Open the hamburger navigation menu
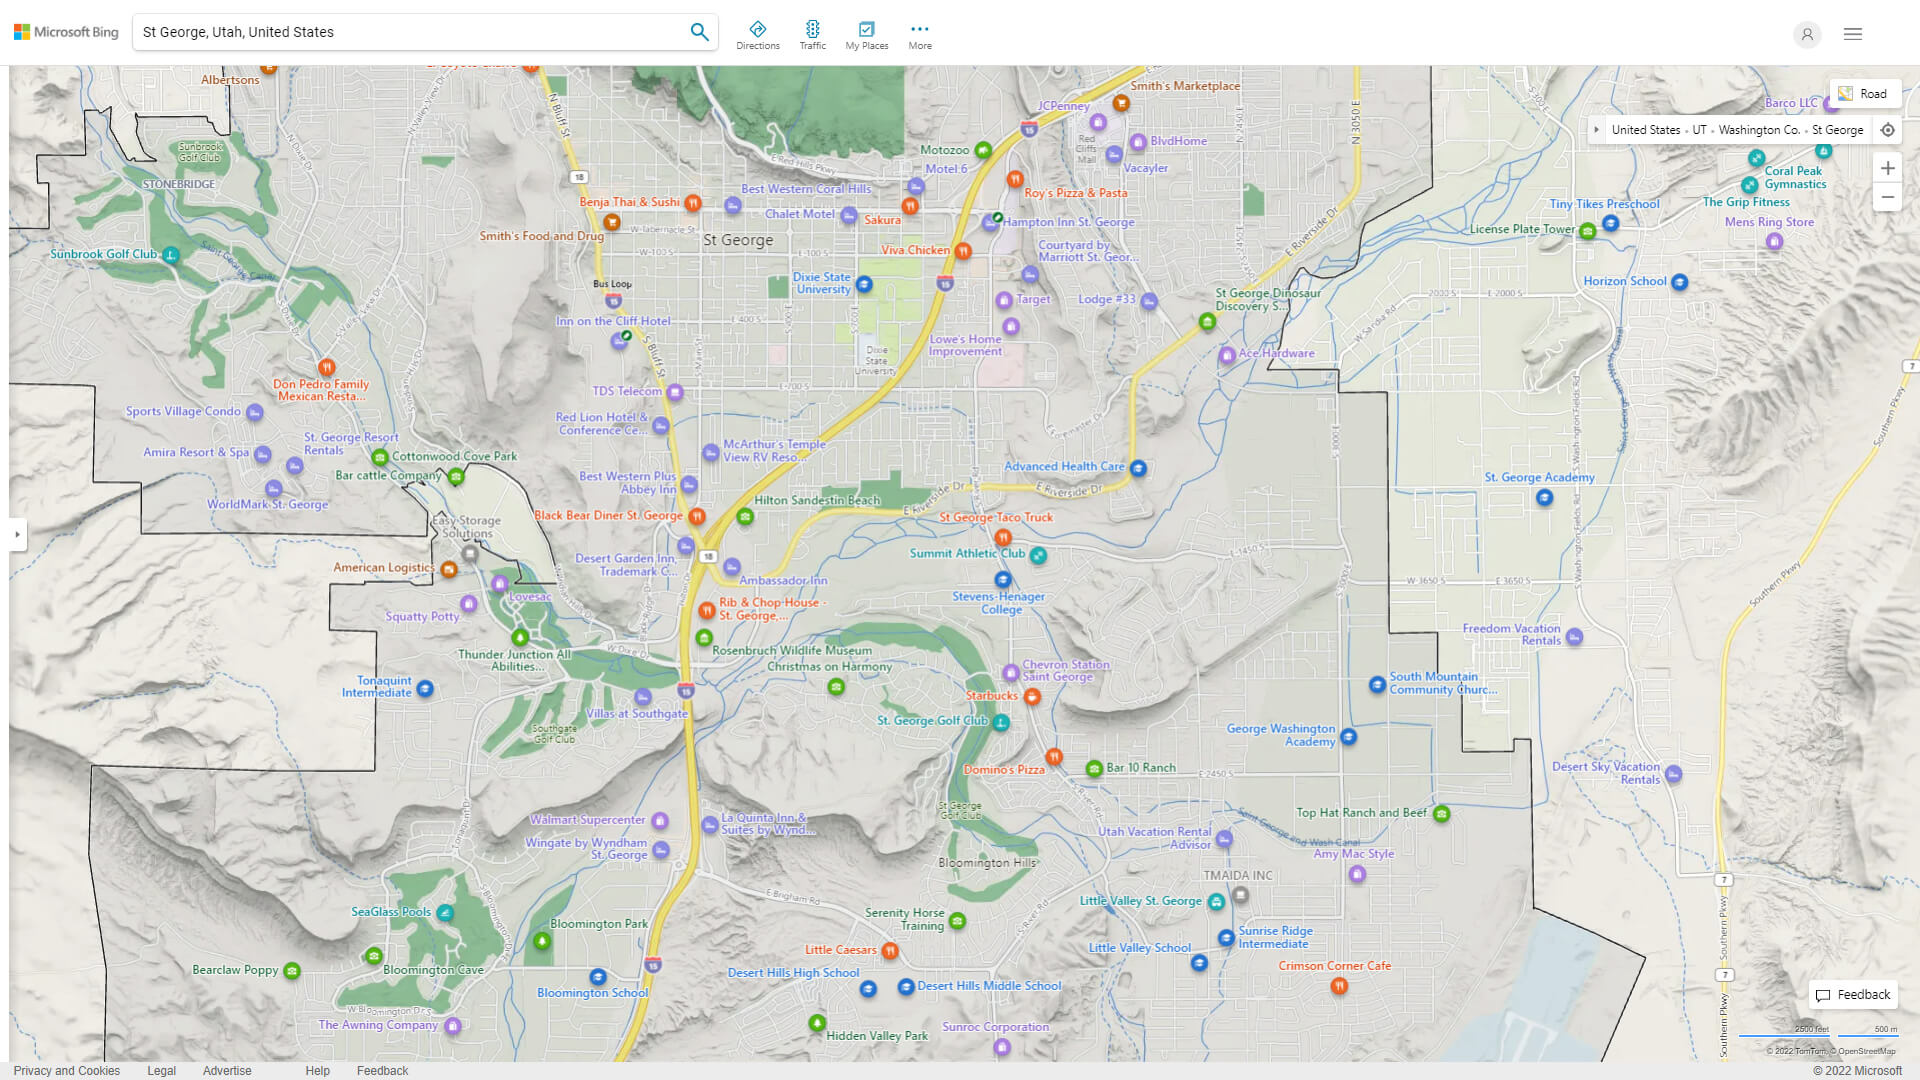 1852,34
